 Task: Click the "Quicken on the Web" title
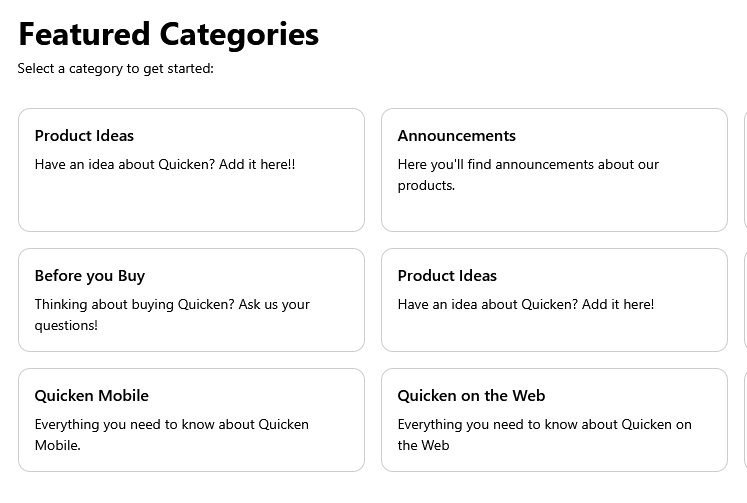tap(471, 396)
